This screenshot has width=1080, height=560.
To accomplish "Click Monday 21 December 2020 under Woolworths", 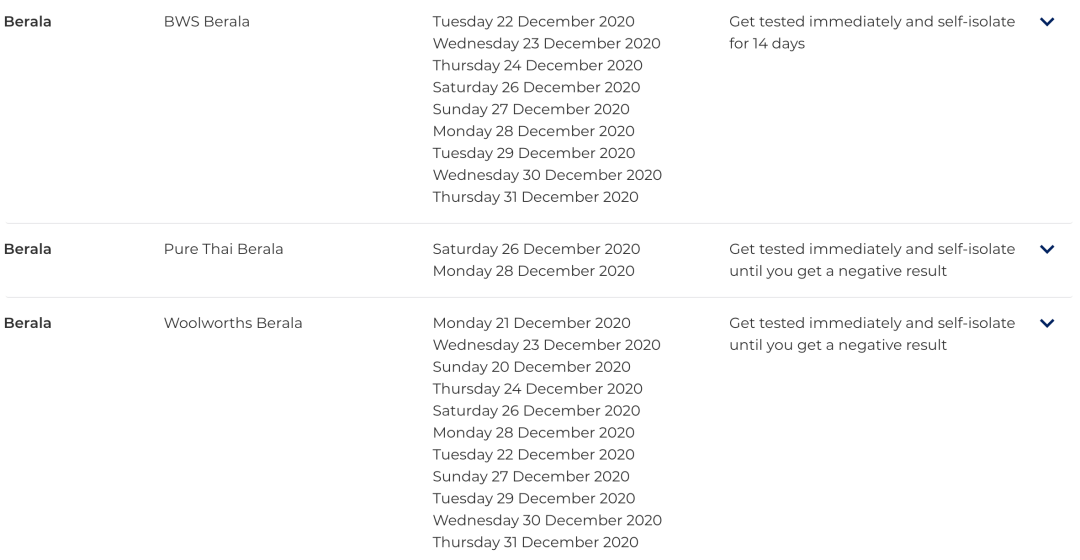I will point(532,323).
